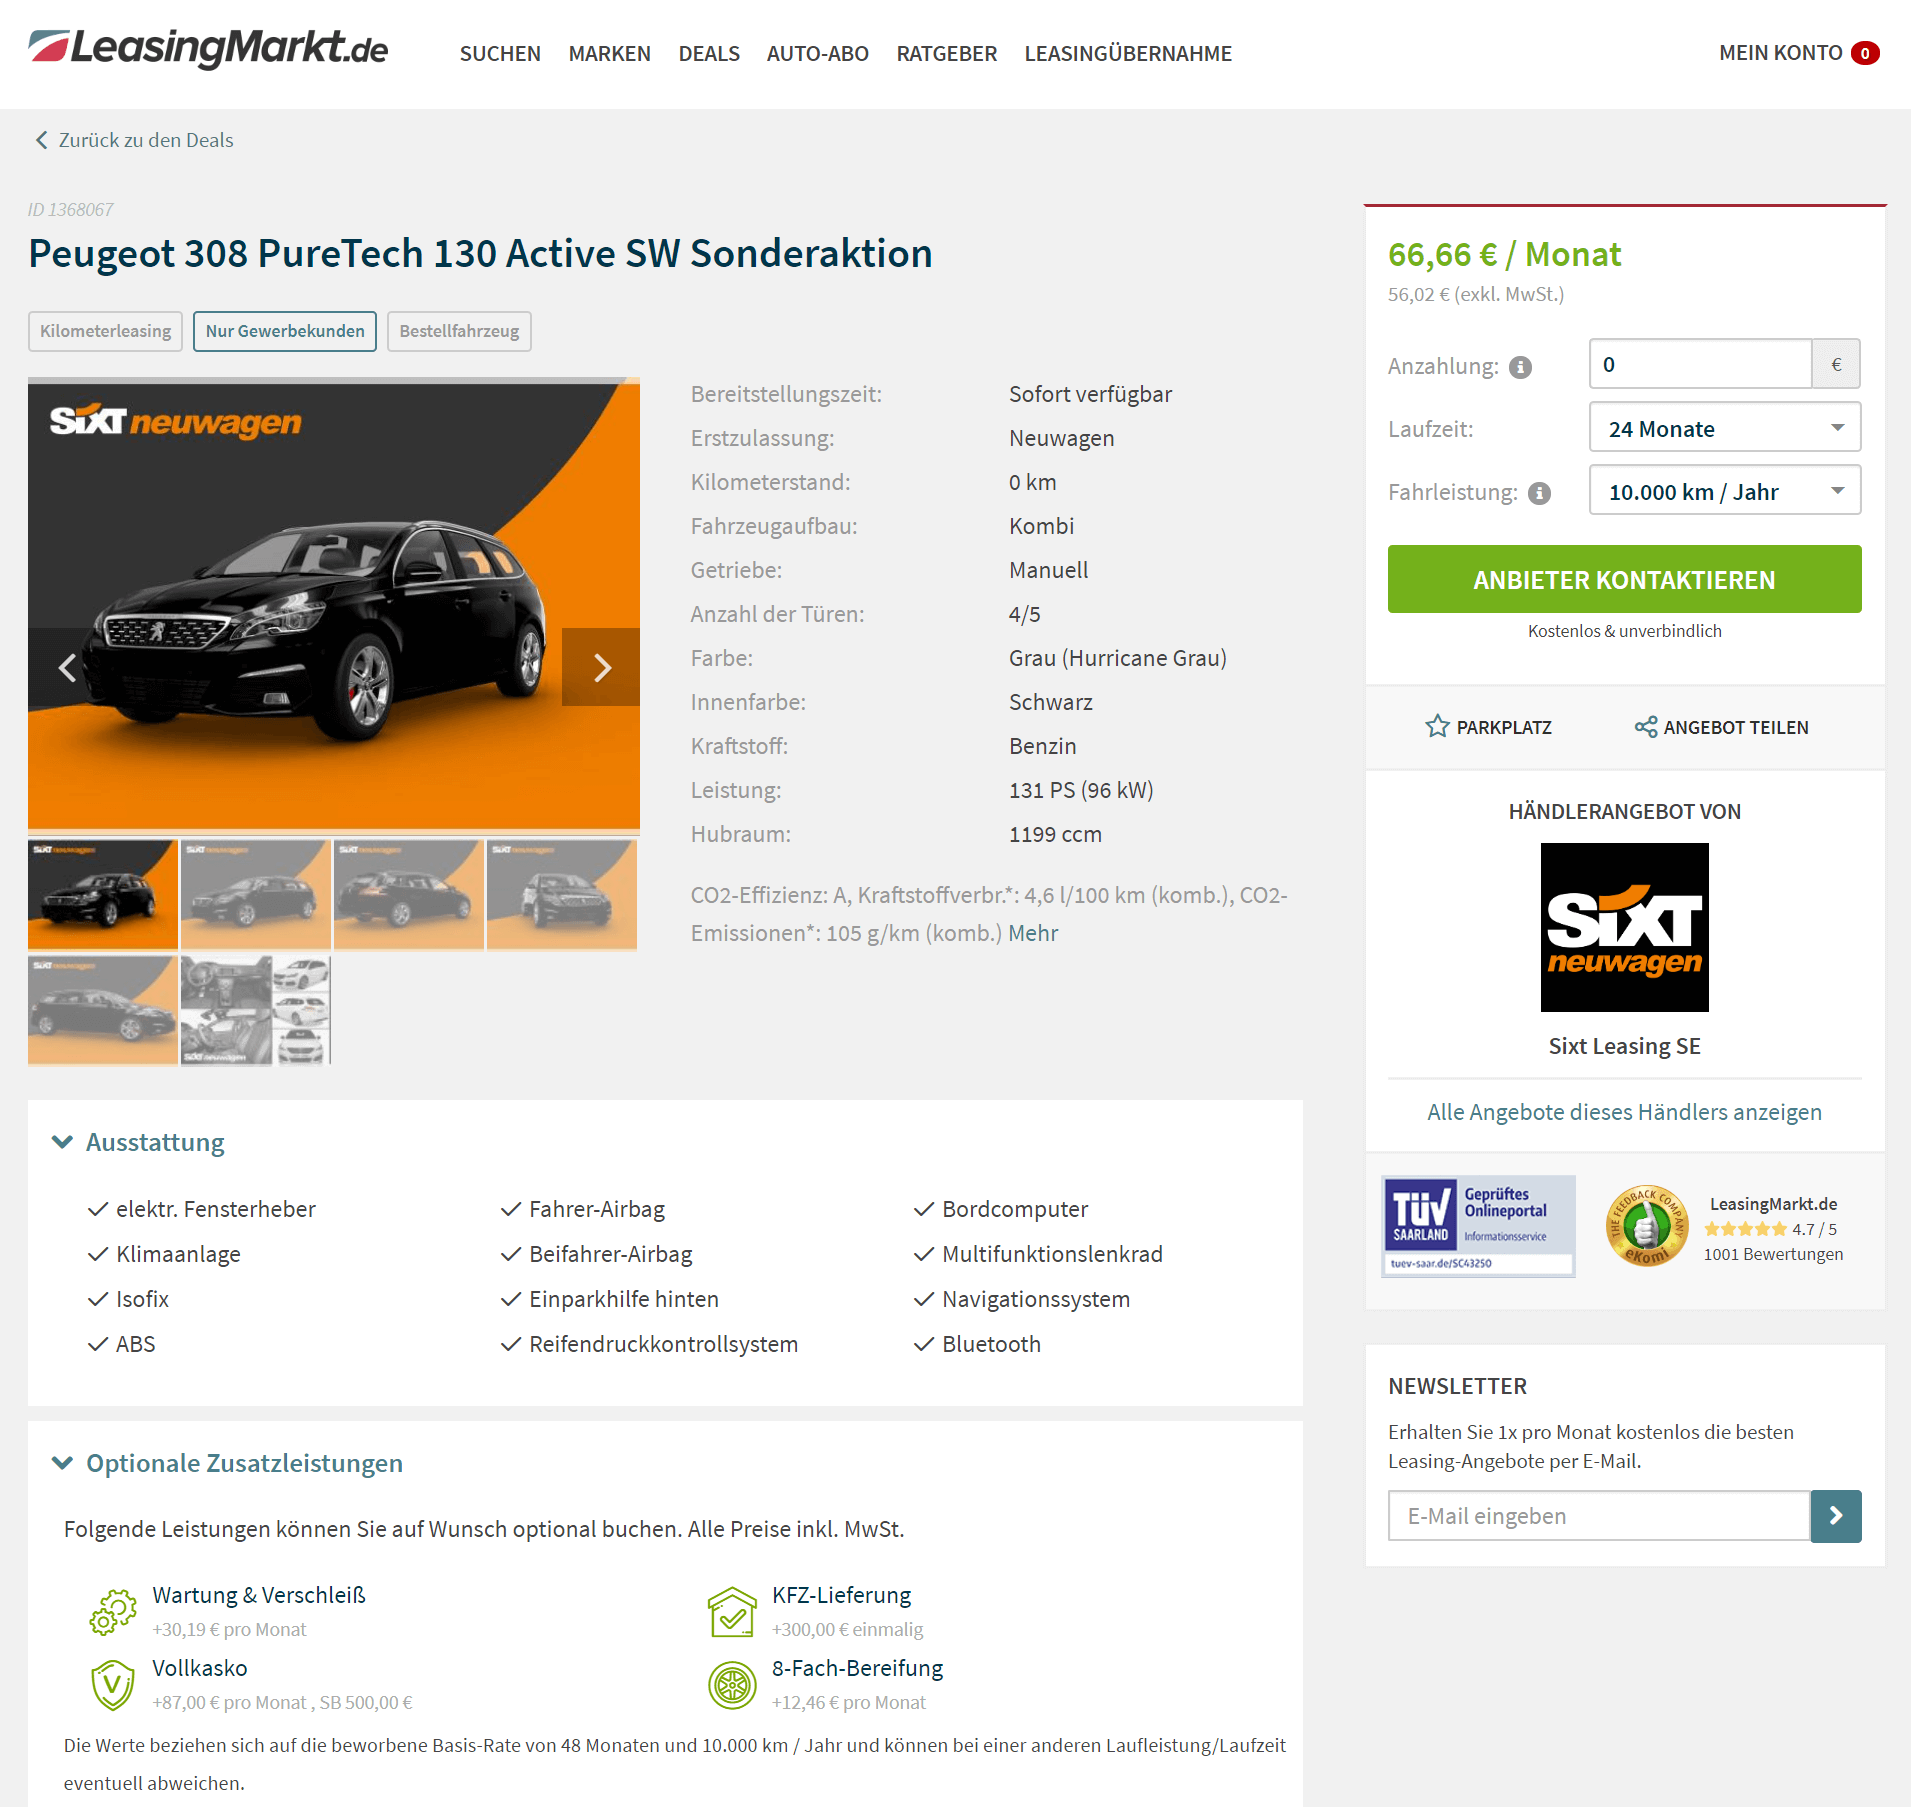
Task: Click the PARKPLATZ label
Action: [x=1504, y=727]
